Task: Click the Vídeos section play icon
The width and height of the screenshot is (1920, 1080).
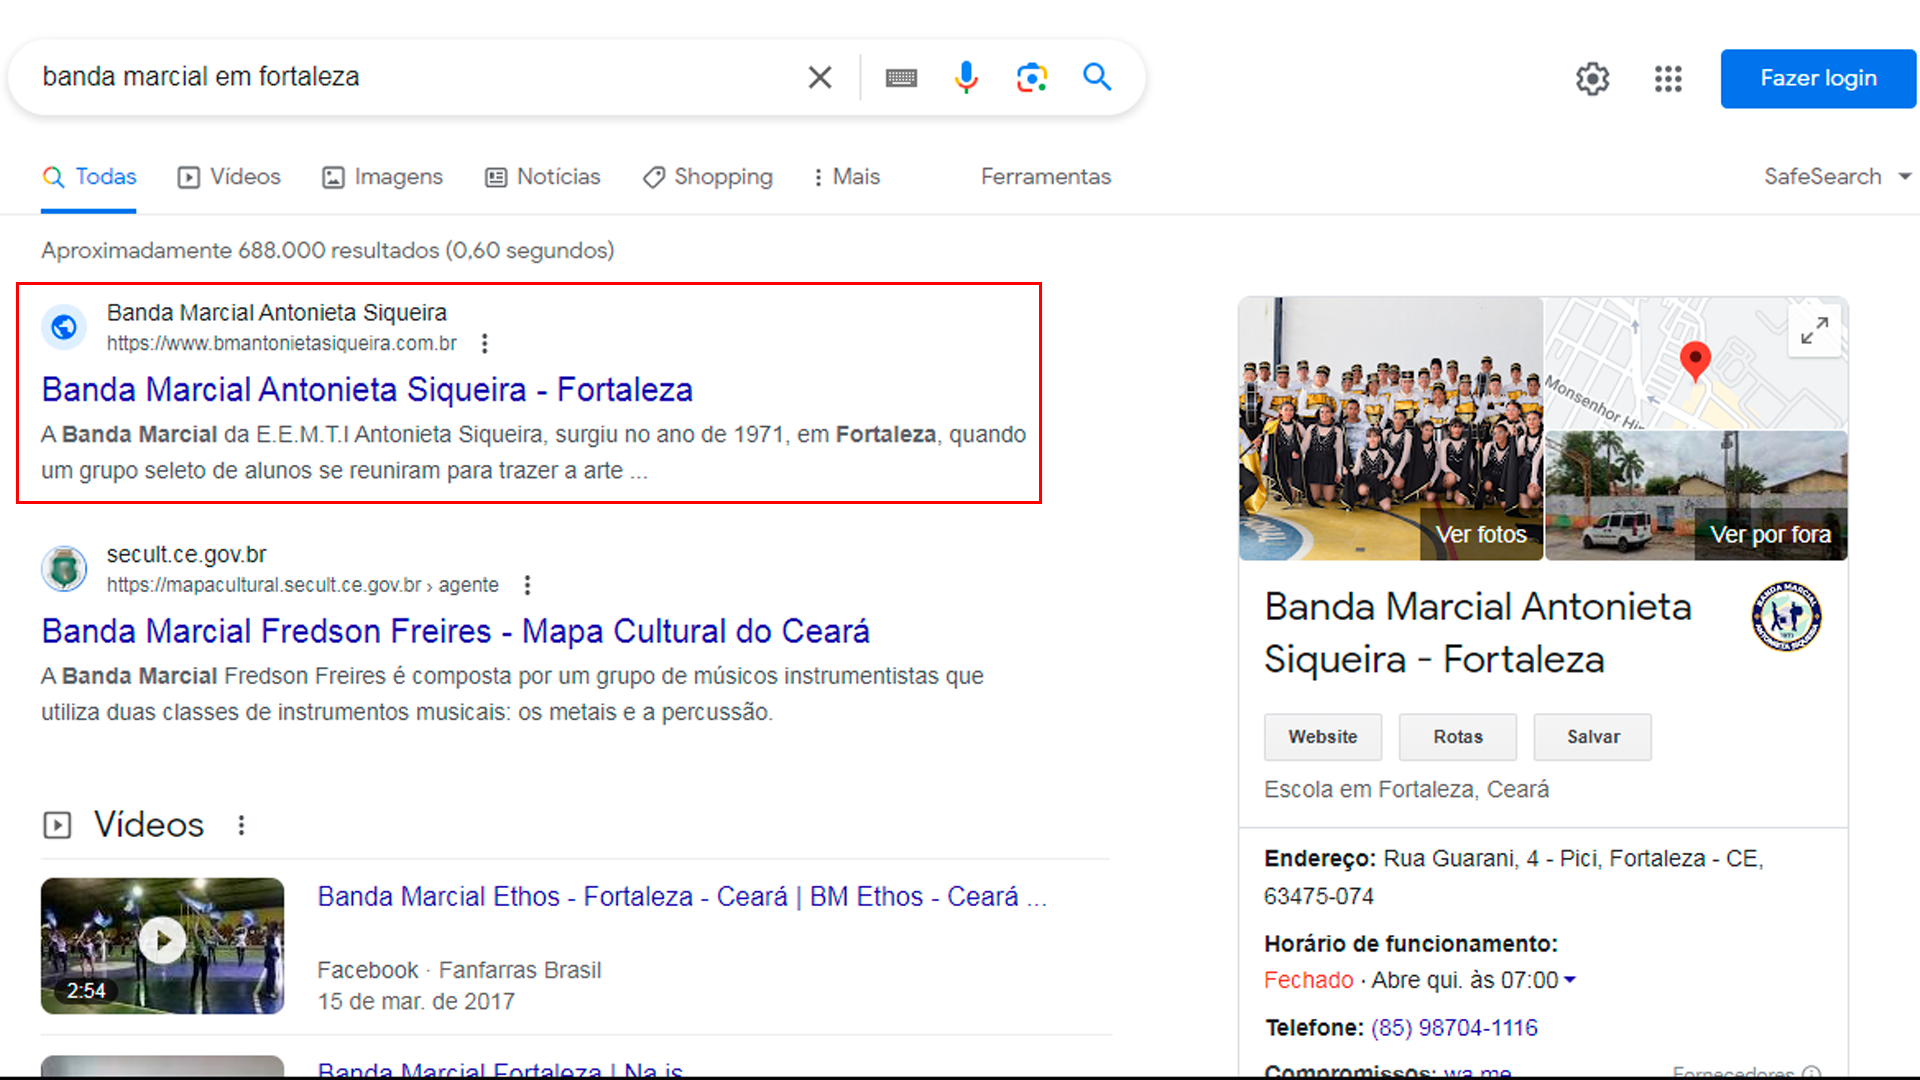Action: pos(57,825)
